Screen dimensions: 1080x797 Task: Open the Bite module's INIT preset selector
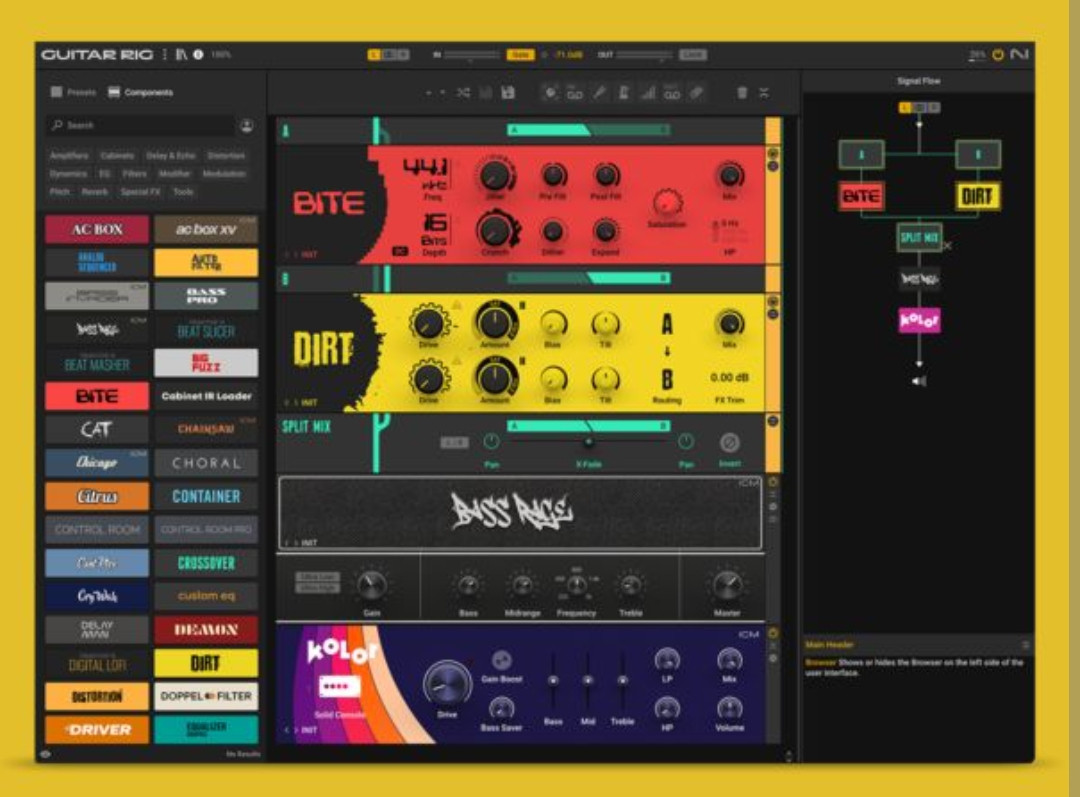click(x=308, y=255)
